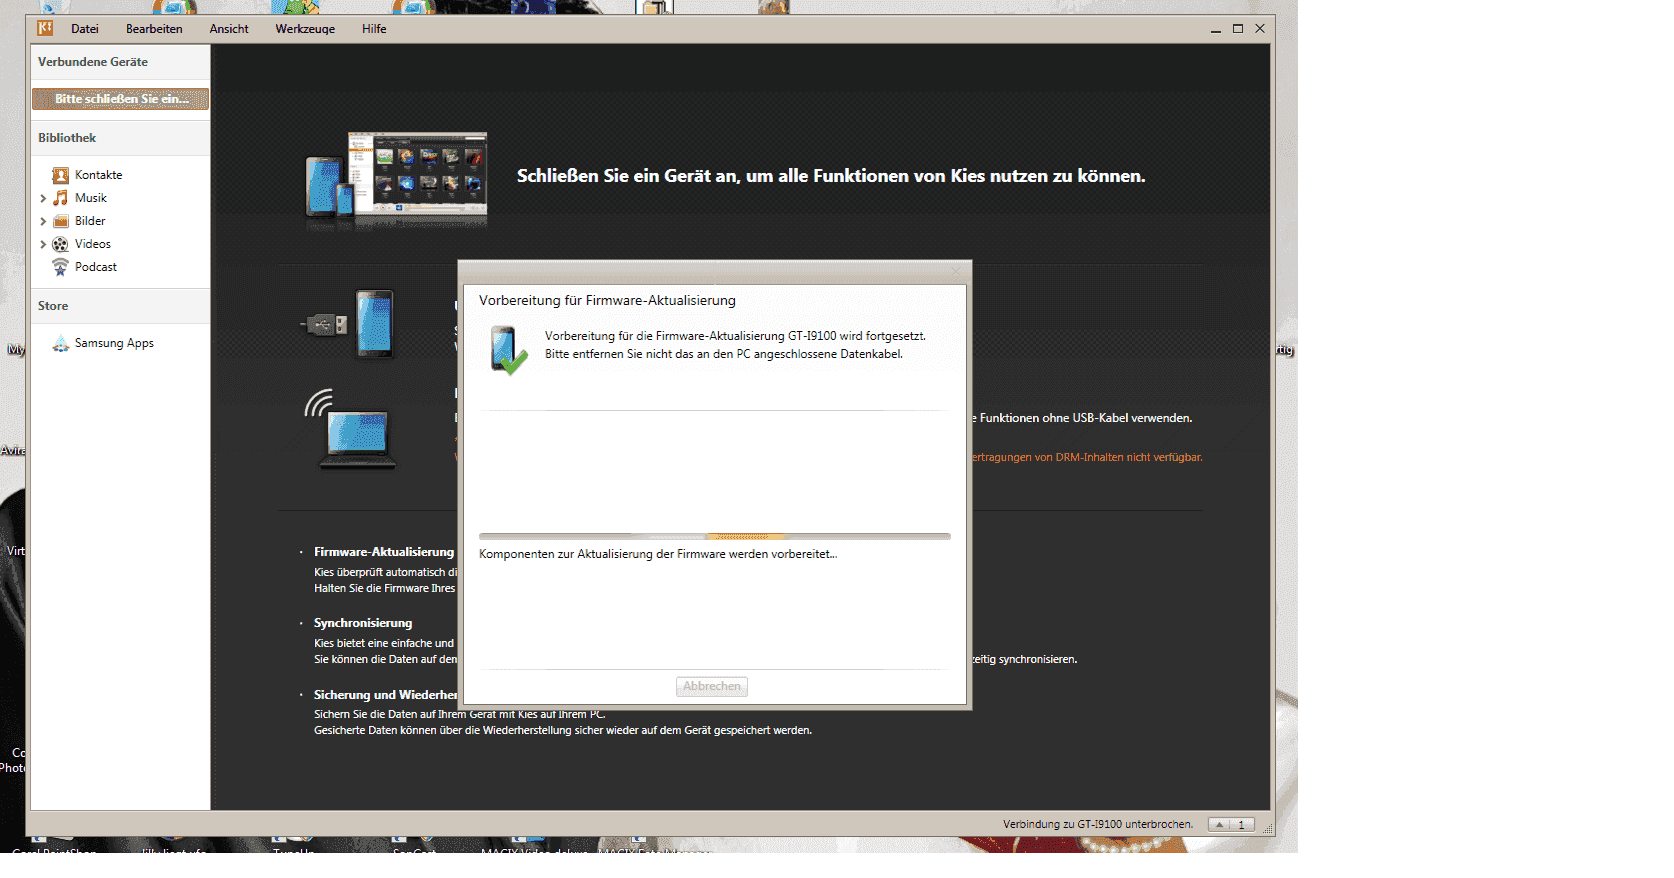The height and width of the screenshot is (878, 1674).
Task: Expand the Bilder tree node
Action: [x=43, y=221]
